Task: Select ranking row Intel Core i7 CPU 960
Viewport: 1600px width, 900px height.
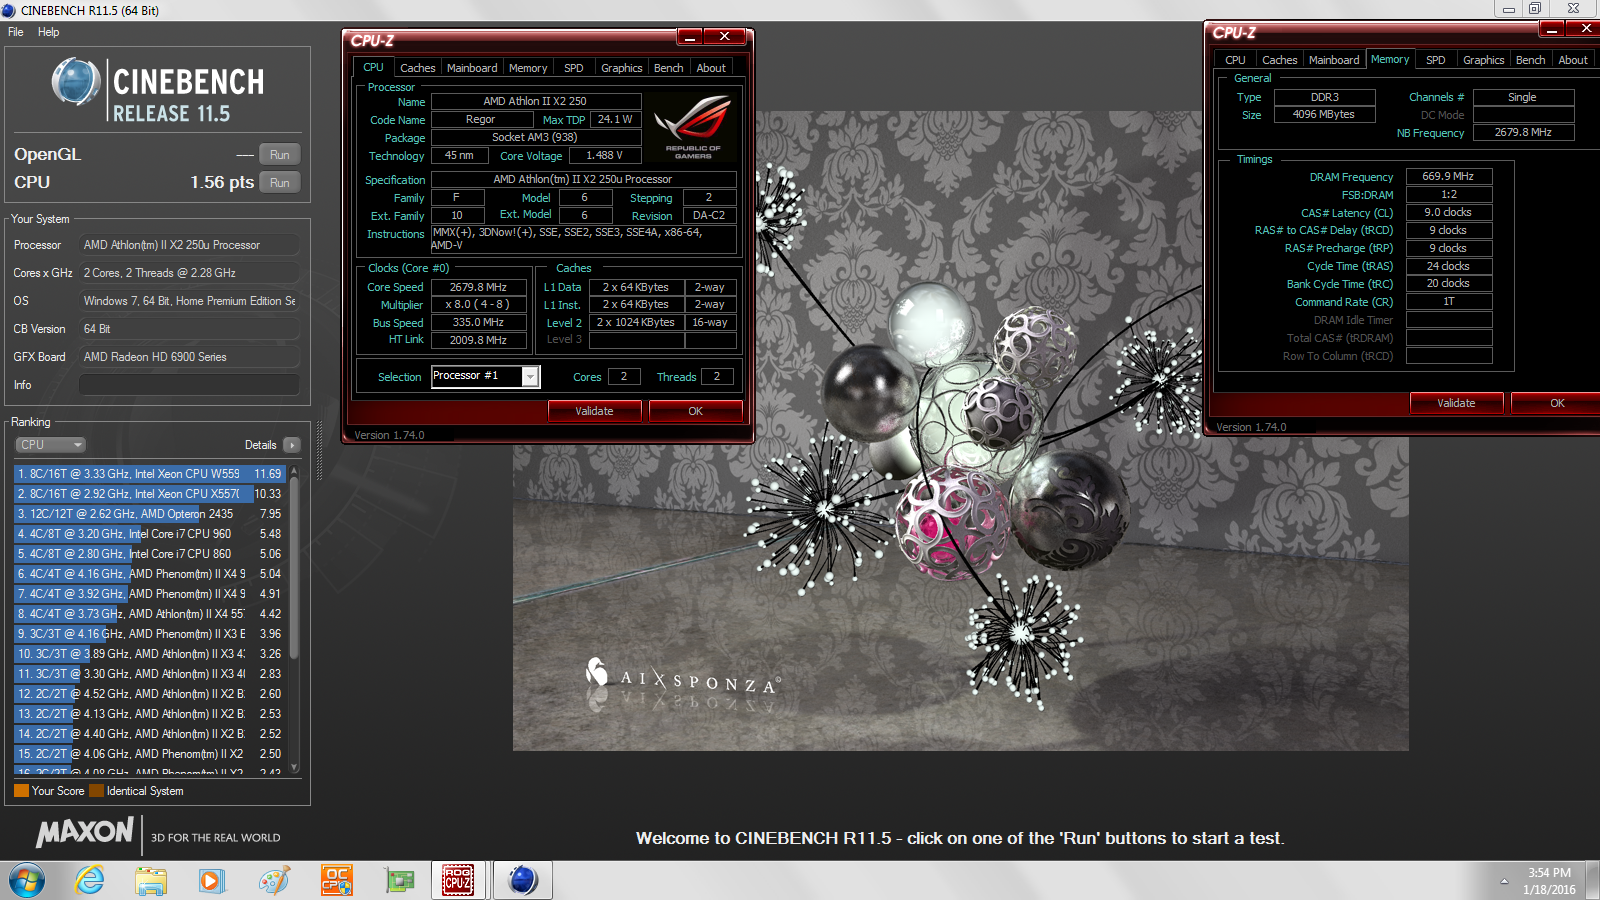Action: tap(150, 534)
